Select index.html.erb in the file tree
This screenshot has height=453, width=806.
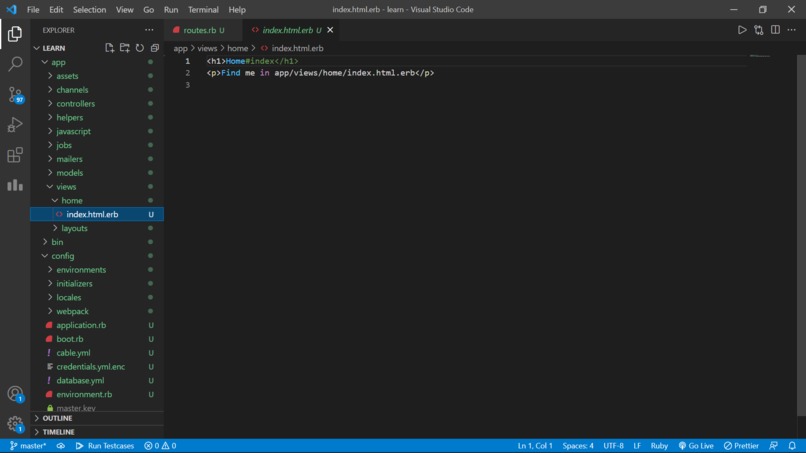(x=97, y=214)
